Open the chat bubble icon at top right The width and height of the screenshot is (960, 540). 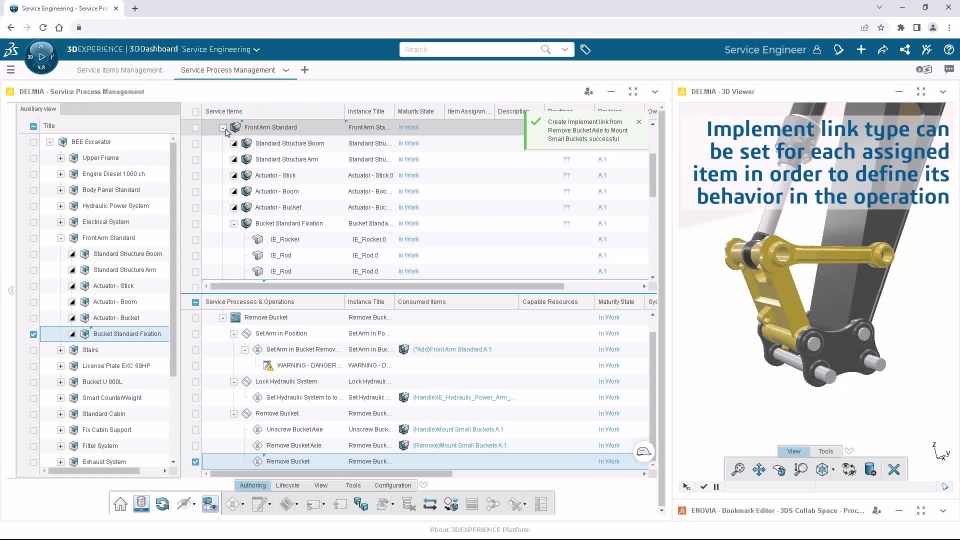(948, 70)
